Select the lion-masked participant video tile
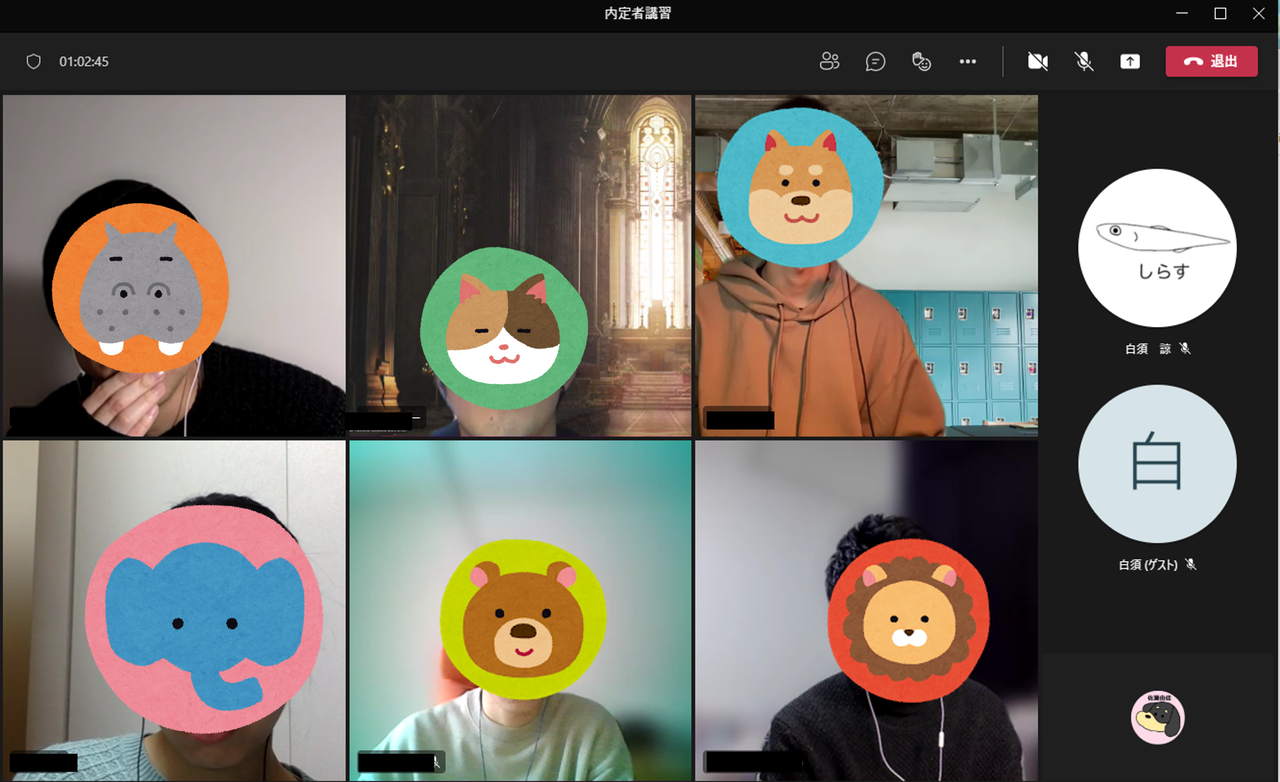Screen dimensions: 1280x782 pyautogui.click(x=866, y=610)
